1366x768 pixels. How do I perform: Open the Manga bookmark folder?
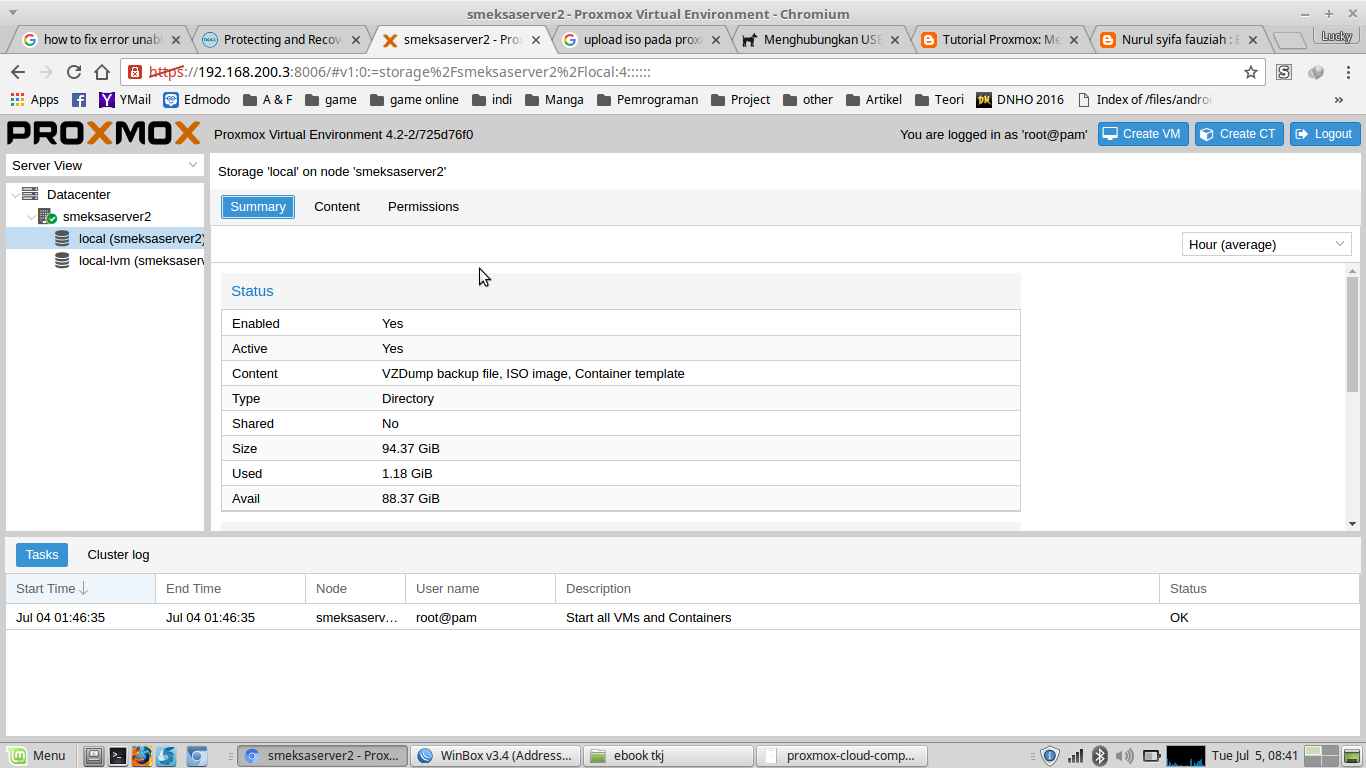click(x=554, y=99)
